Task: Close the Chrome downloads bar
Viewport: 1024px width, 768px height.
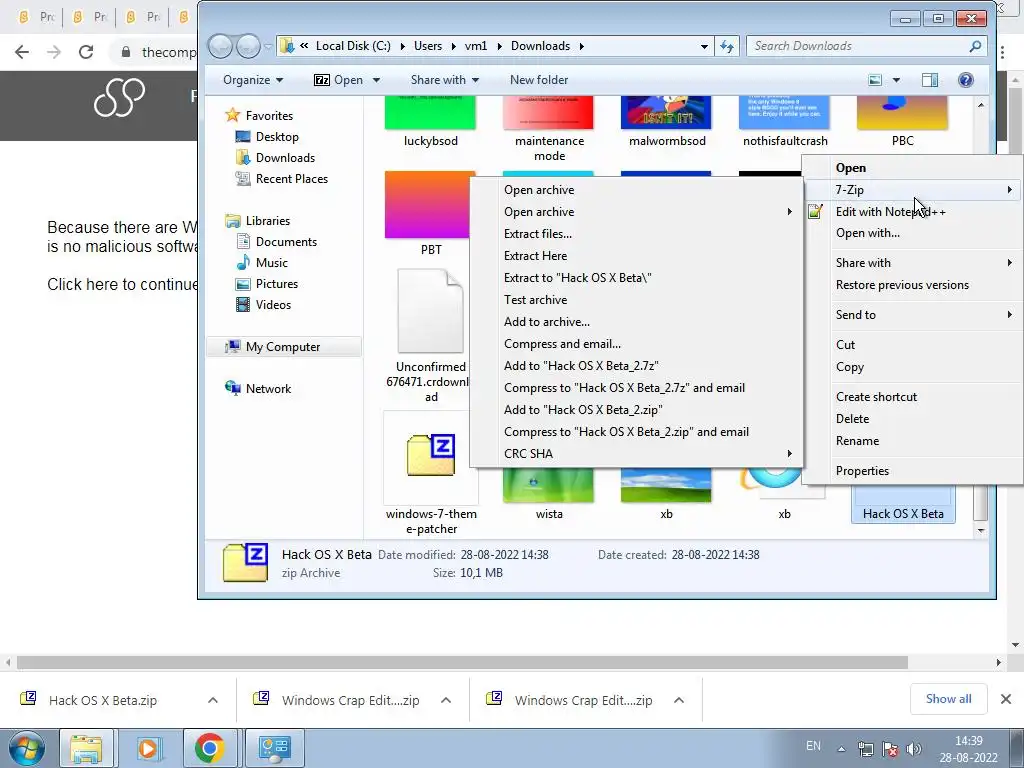Action: tap(1006, 699)
